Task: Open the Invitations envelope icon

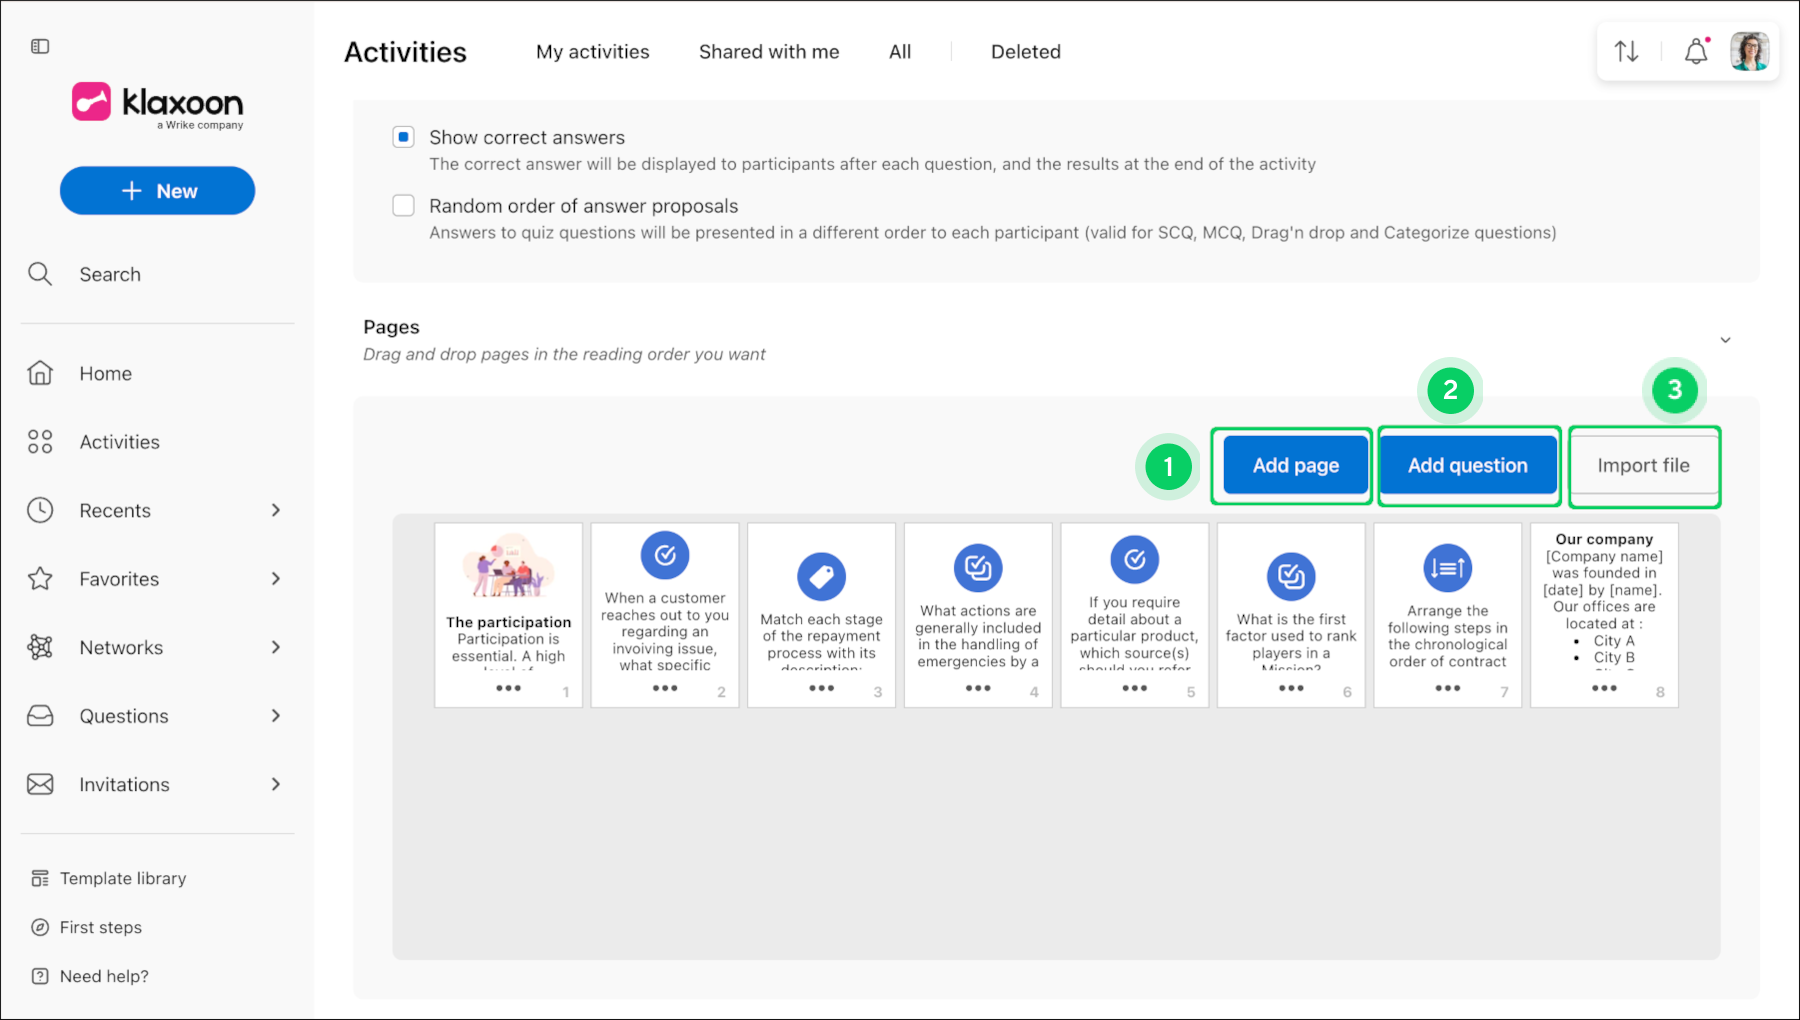Action: (40, 784)
